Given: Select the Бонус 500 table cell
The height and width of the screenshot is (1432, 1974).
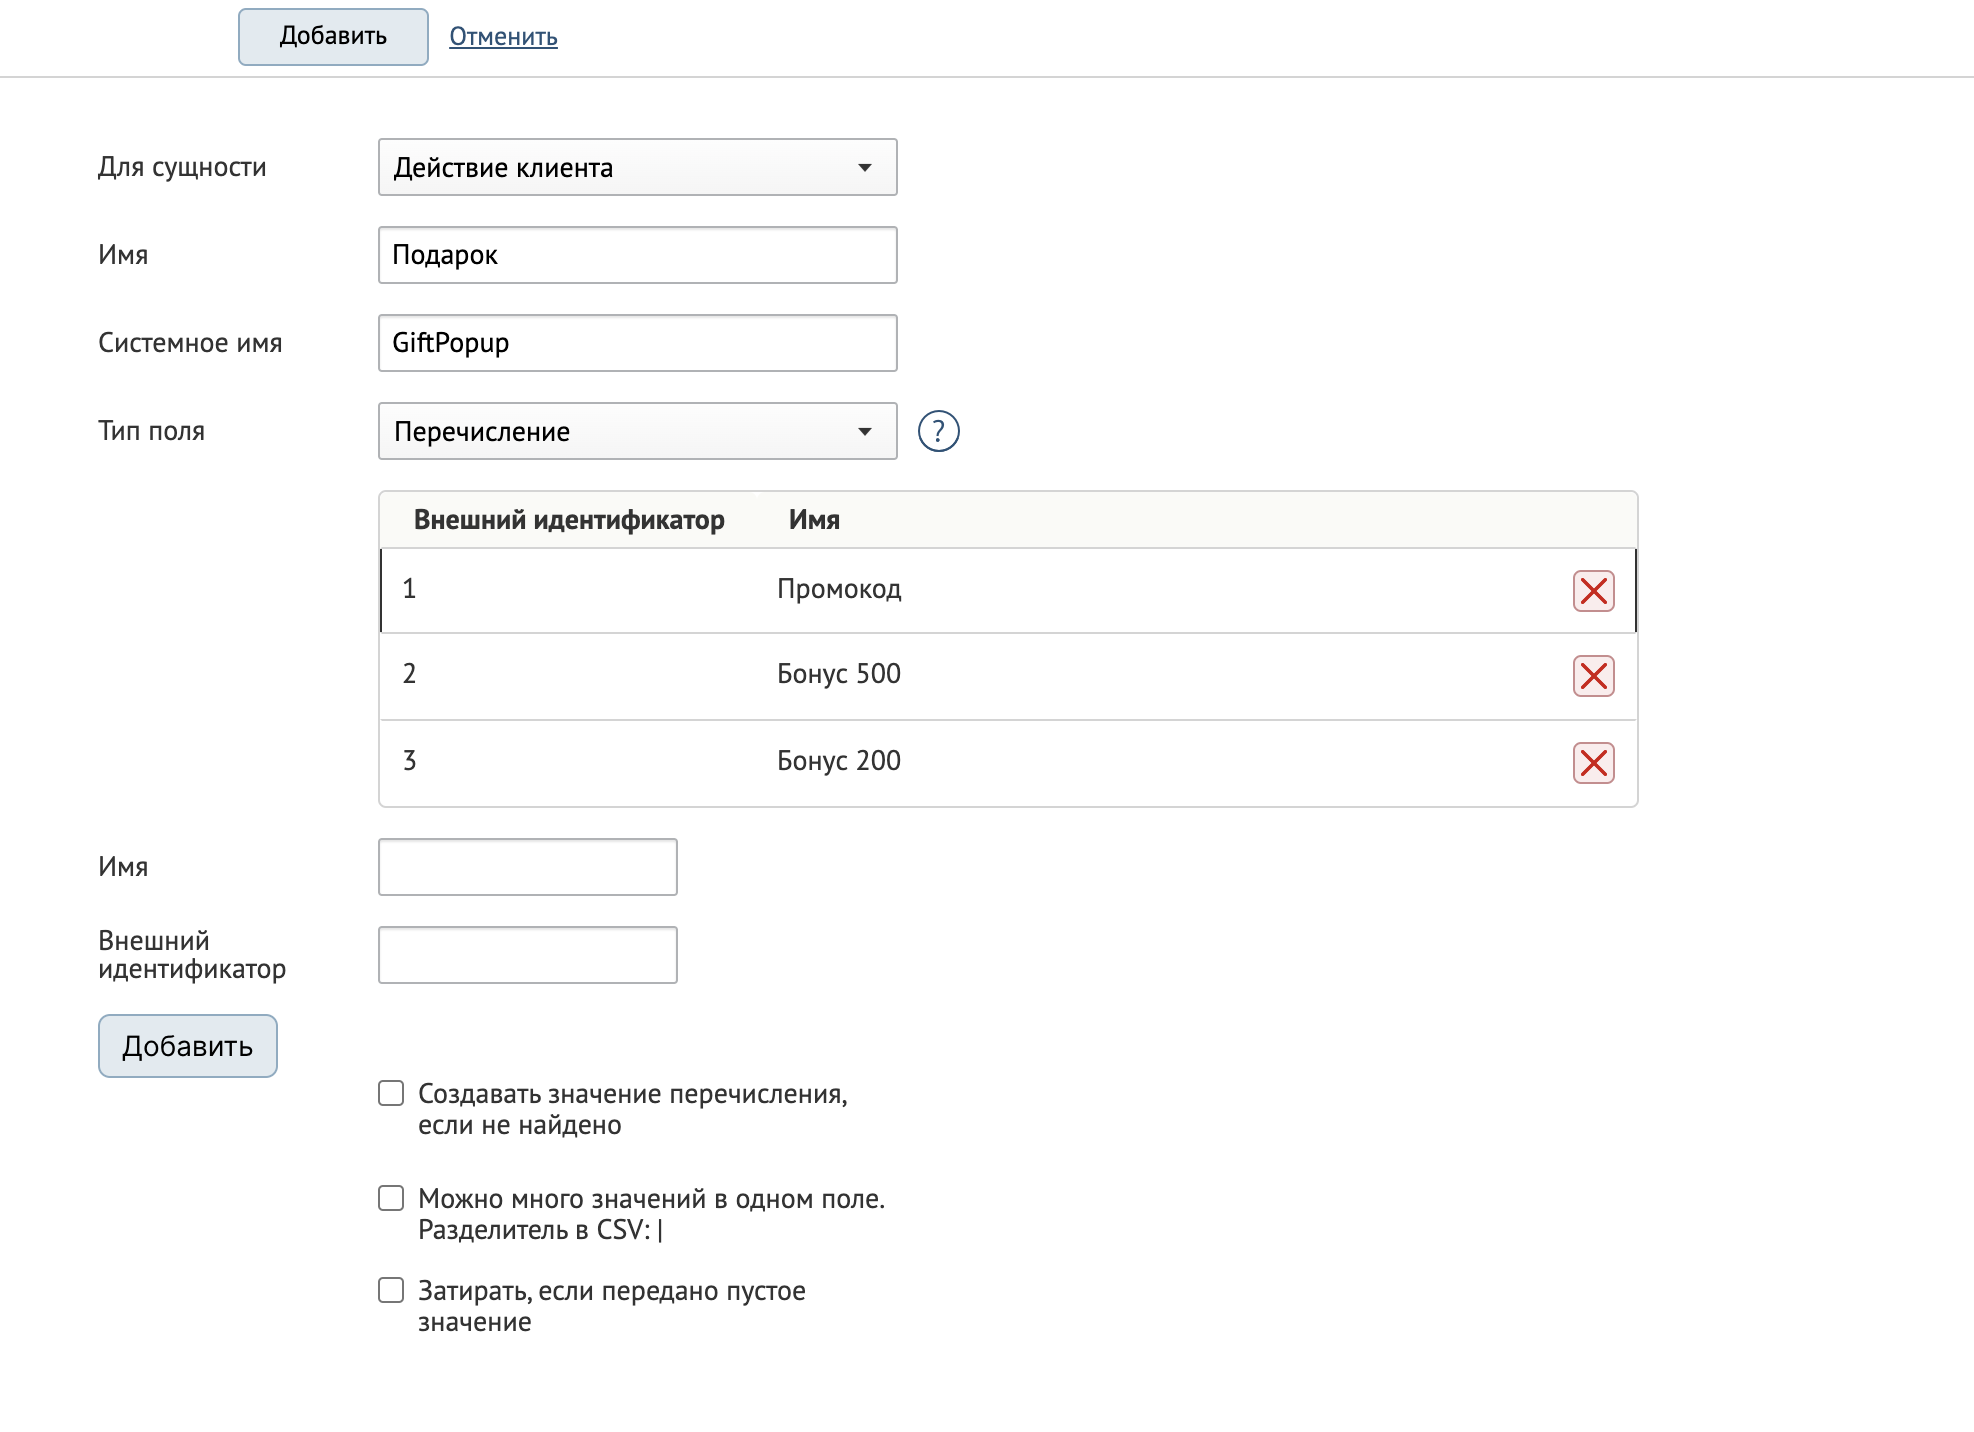Looking at the screenshot, I should pos(839,674).
